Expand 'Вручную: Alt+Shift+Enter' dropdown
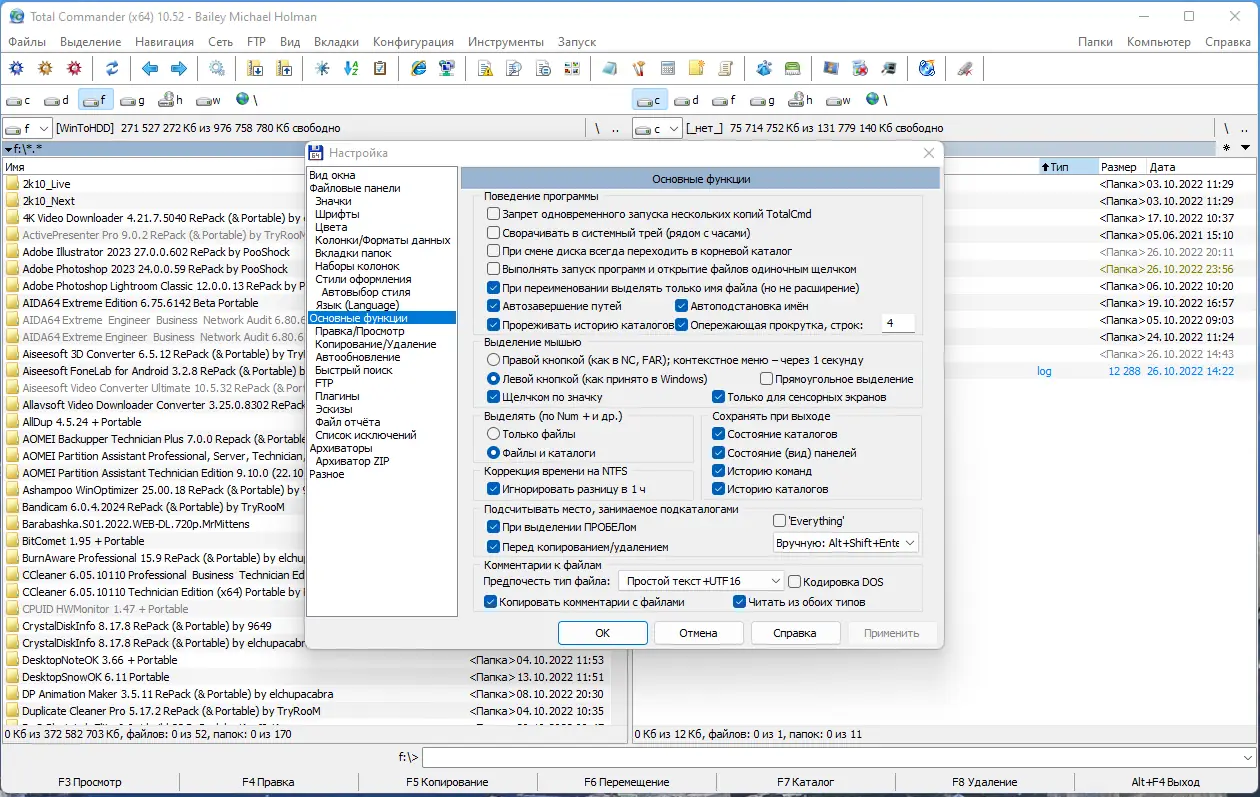 click(x=845, y=543)
